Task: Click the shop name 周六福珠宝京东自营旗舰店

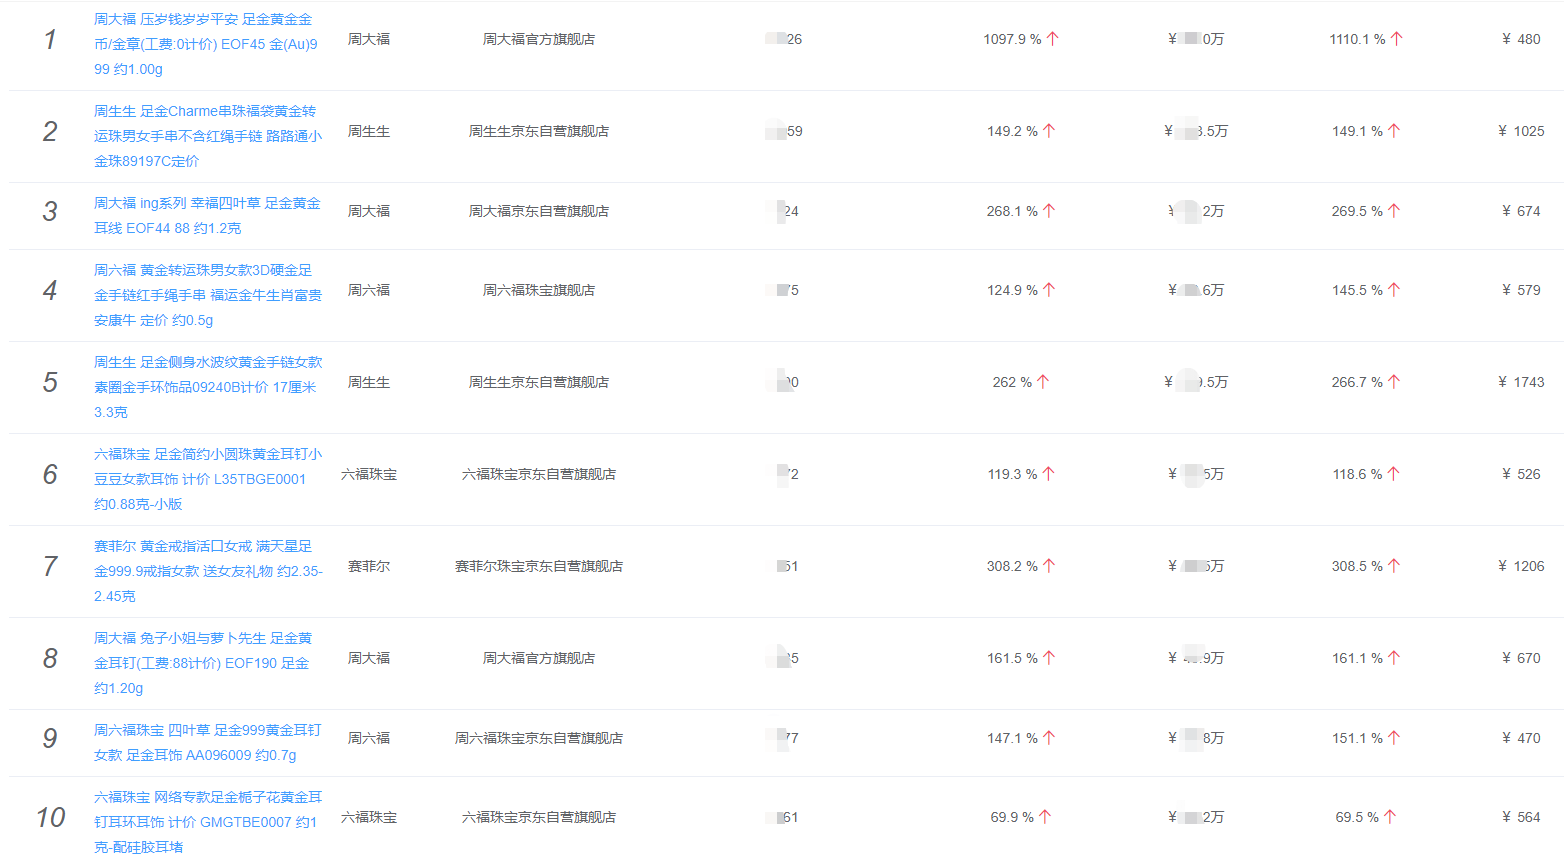Action: [x=539, y=738]
